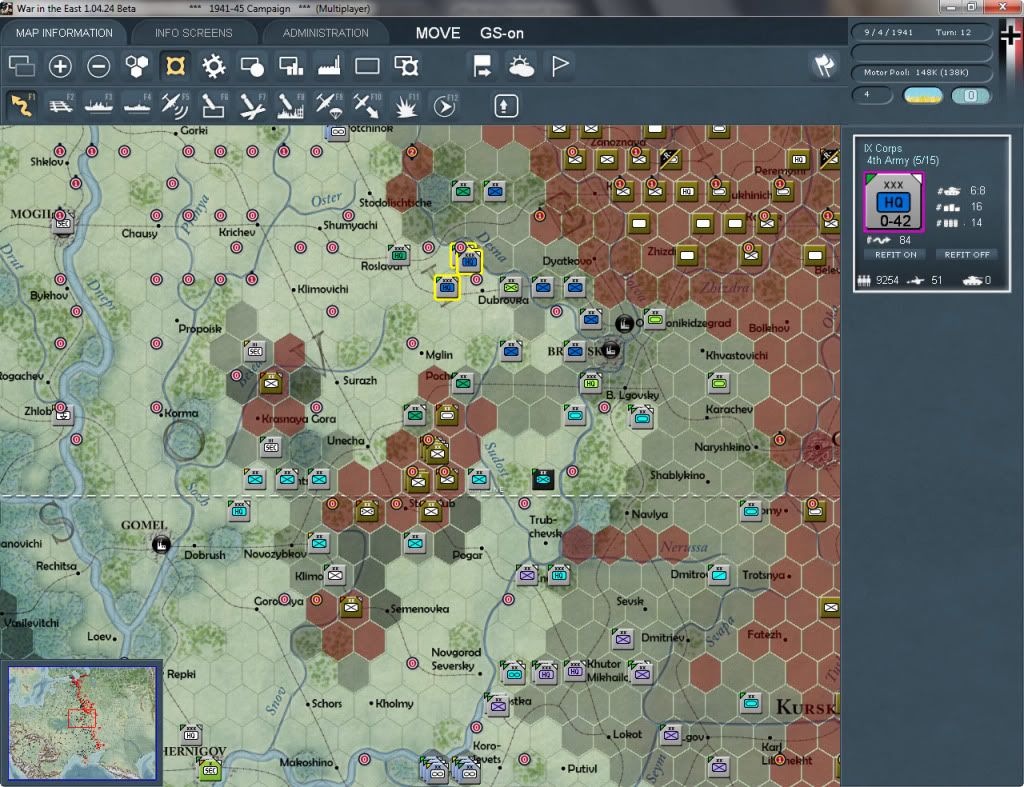This screenshot has height=787, width=1024.
Task: Click the overlapping windows icon in toolbar
Action: [22, 66]
